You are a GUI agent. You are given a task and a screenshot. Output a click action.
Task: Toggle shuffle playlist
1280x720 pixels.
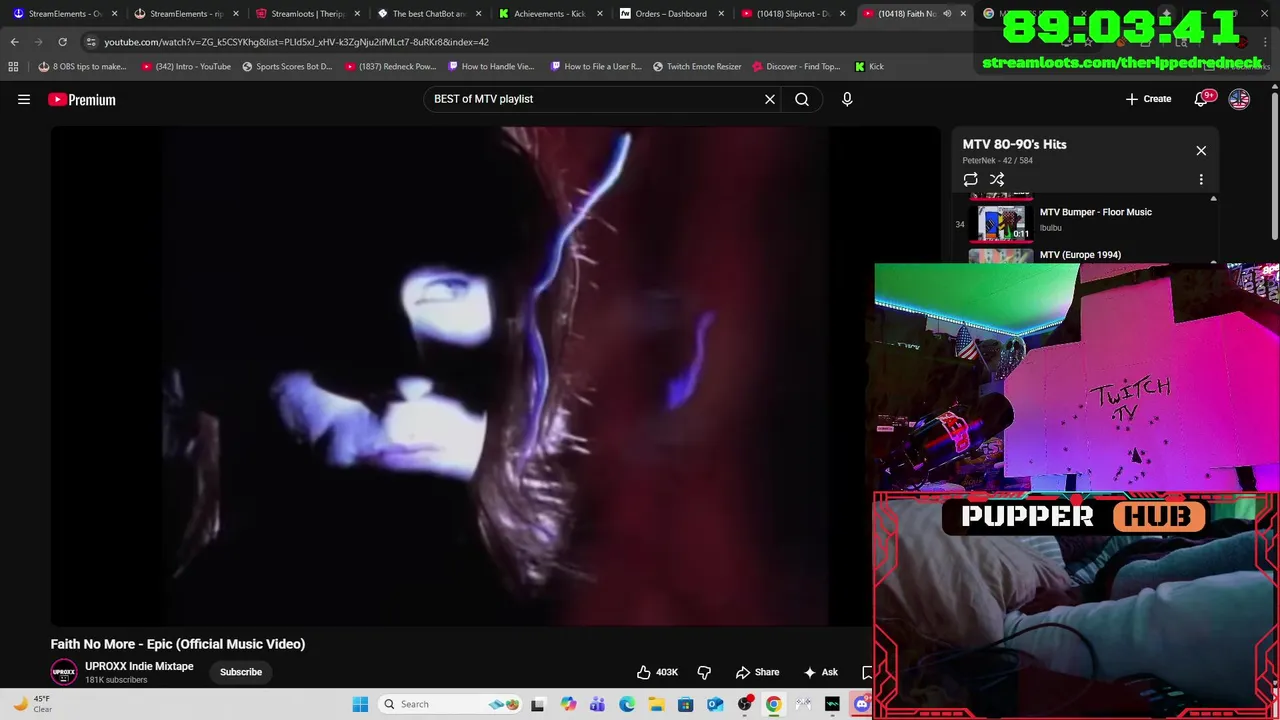tap(997, 180)
